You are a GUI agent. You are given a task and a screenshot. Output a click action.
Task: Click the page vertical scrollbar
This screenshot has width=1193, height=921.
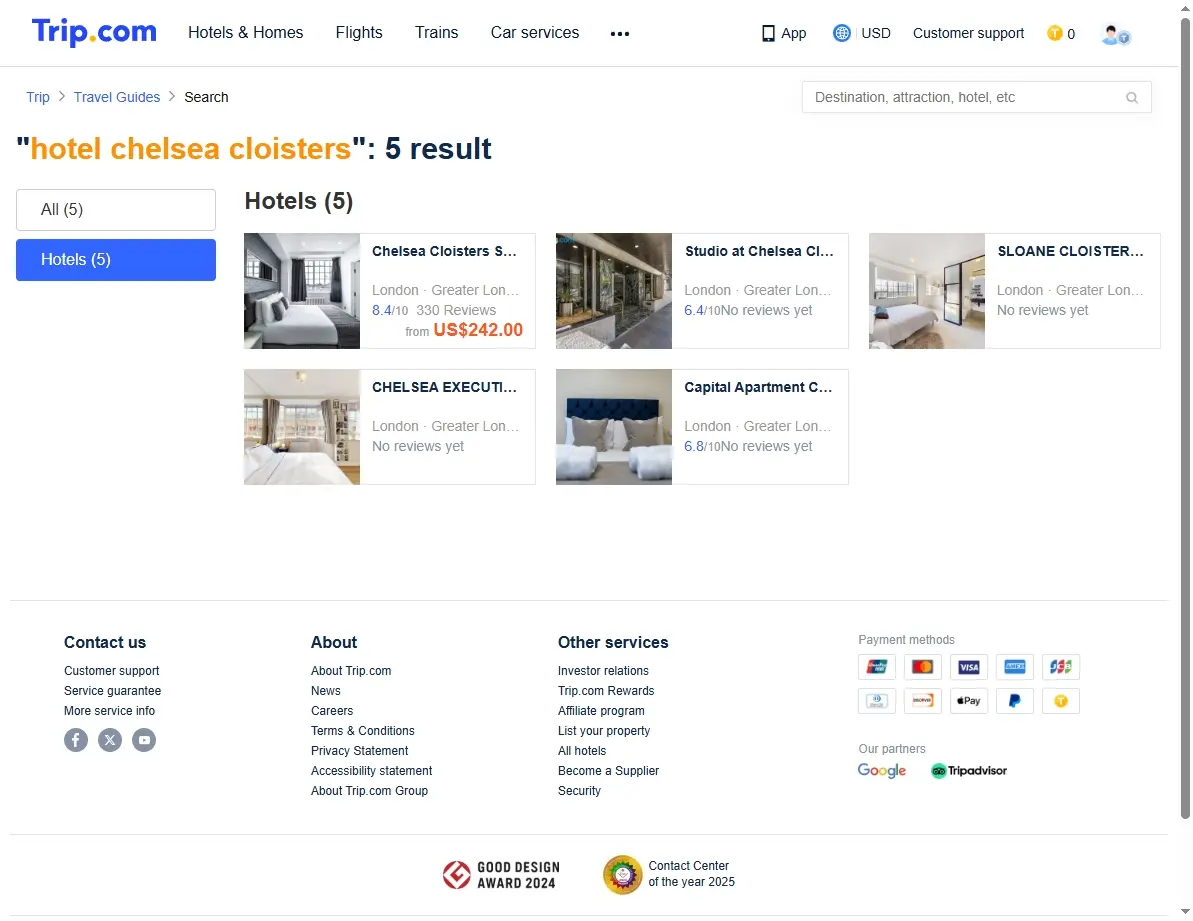pyautogui.click(x=1185, y=418)
